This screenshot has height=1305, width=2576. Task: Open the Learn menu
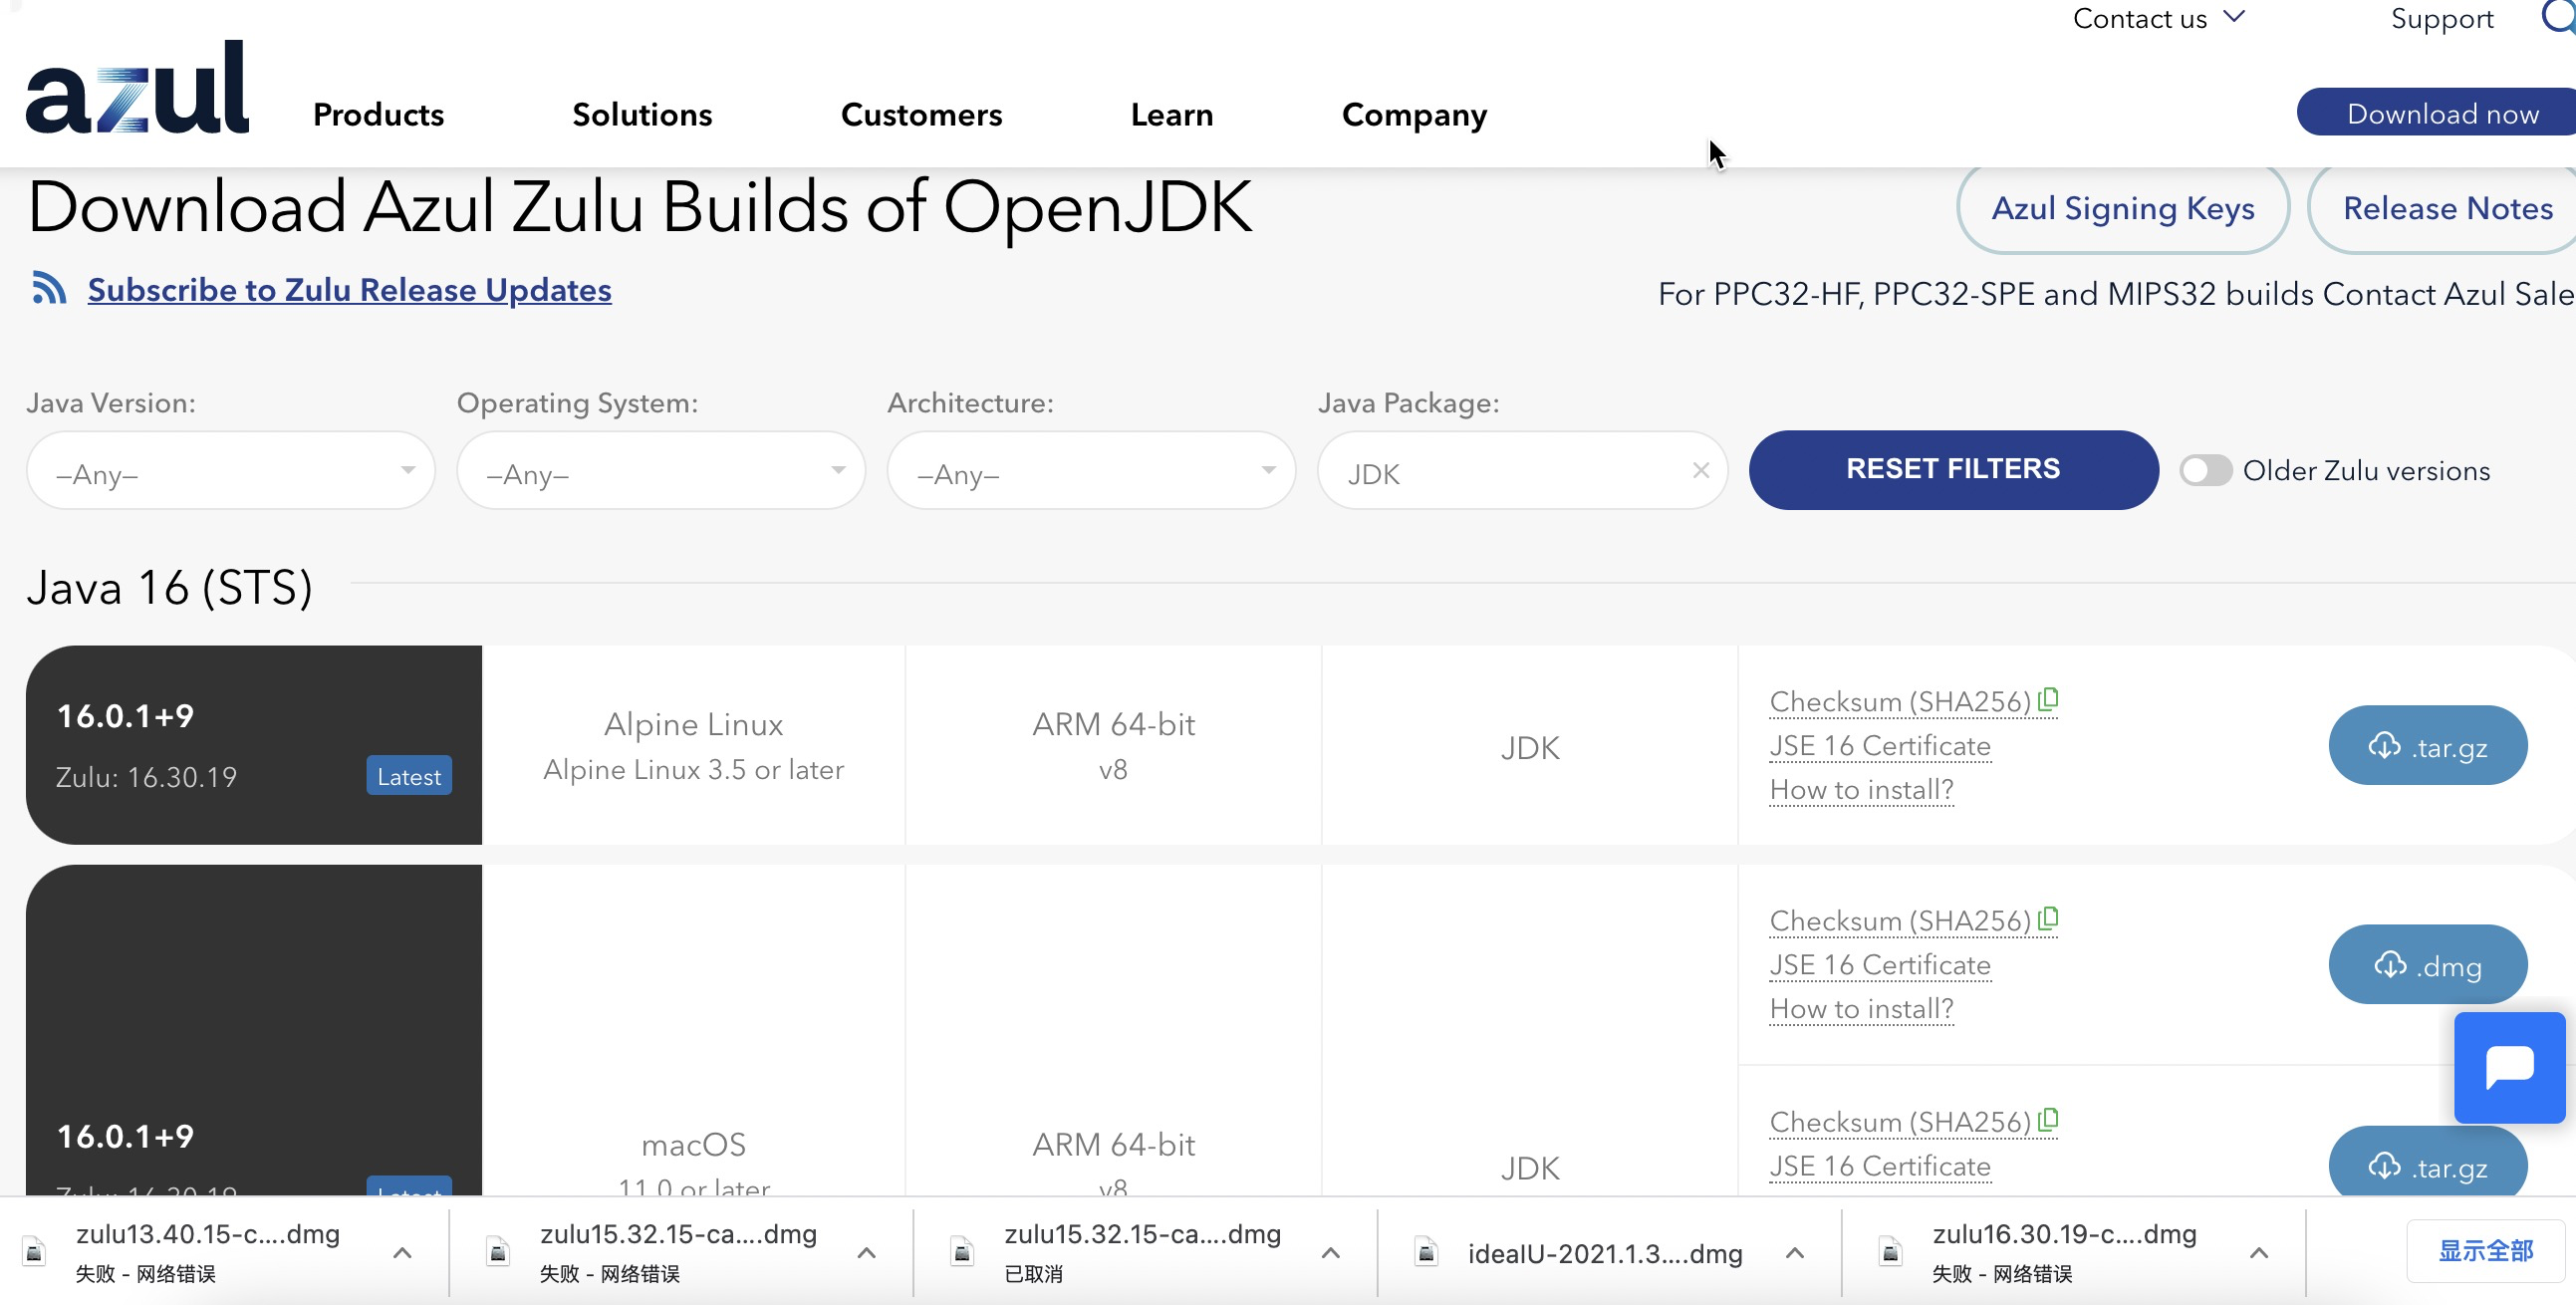pos(1172,115)
